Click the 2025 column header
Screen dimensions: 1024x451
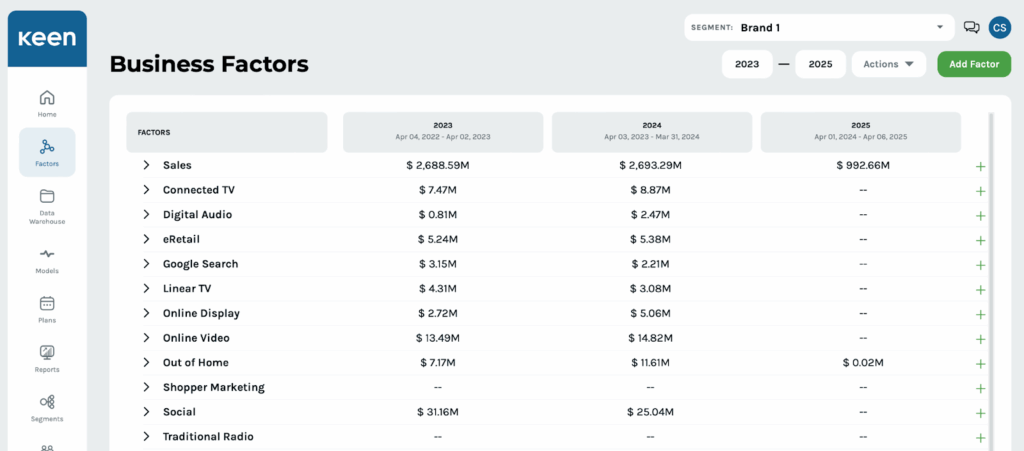tap(861, 132)
